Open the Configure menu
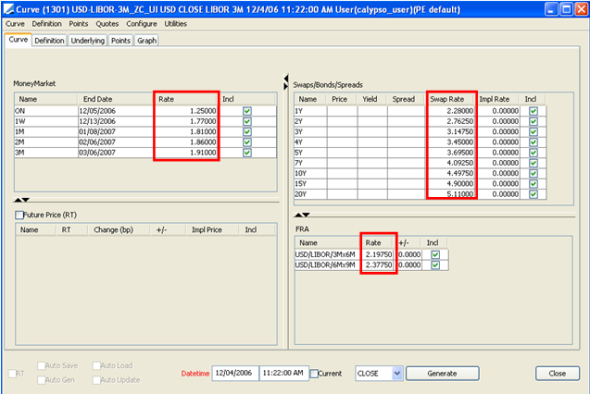 tap(141, 24)
